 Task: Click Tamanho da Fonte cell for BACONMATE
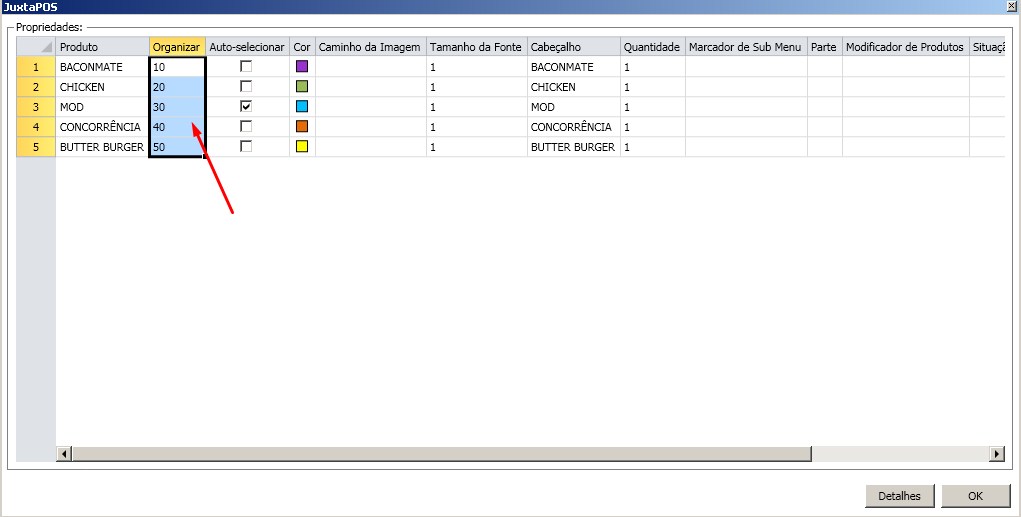coord(477,66)
